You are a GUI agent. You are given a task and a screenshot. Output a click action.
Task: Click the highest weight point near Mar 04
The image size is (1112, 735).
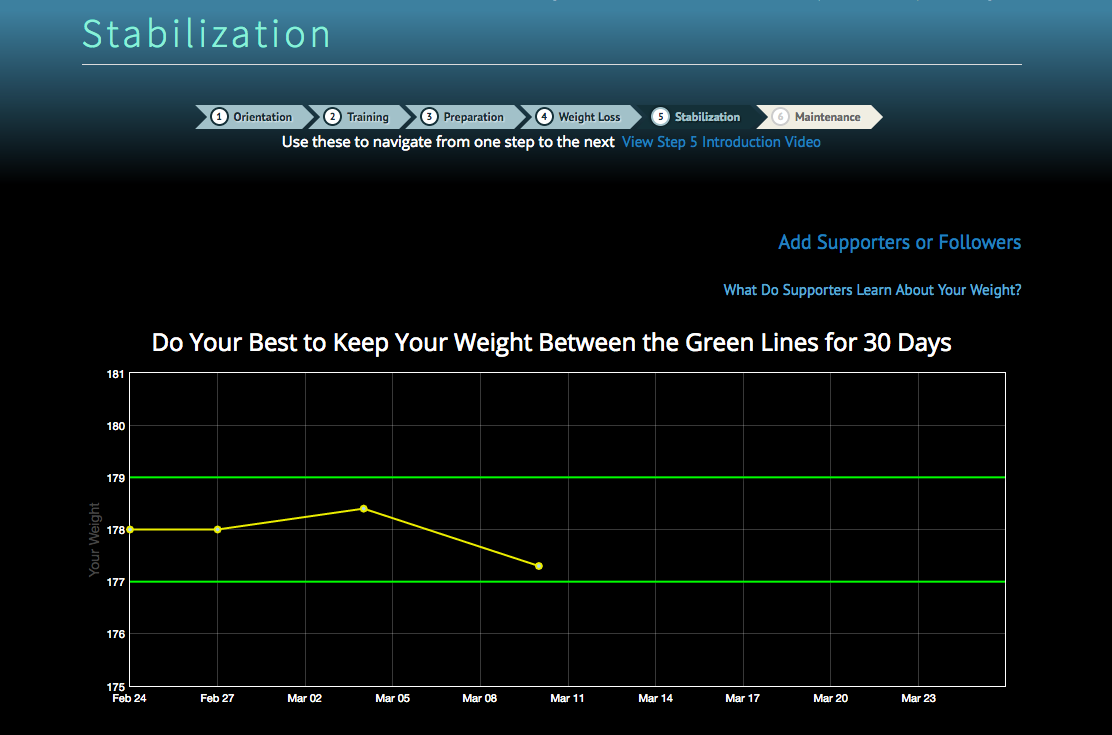click(x=364, y=508)
